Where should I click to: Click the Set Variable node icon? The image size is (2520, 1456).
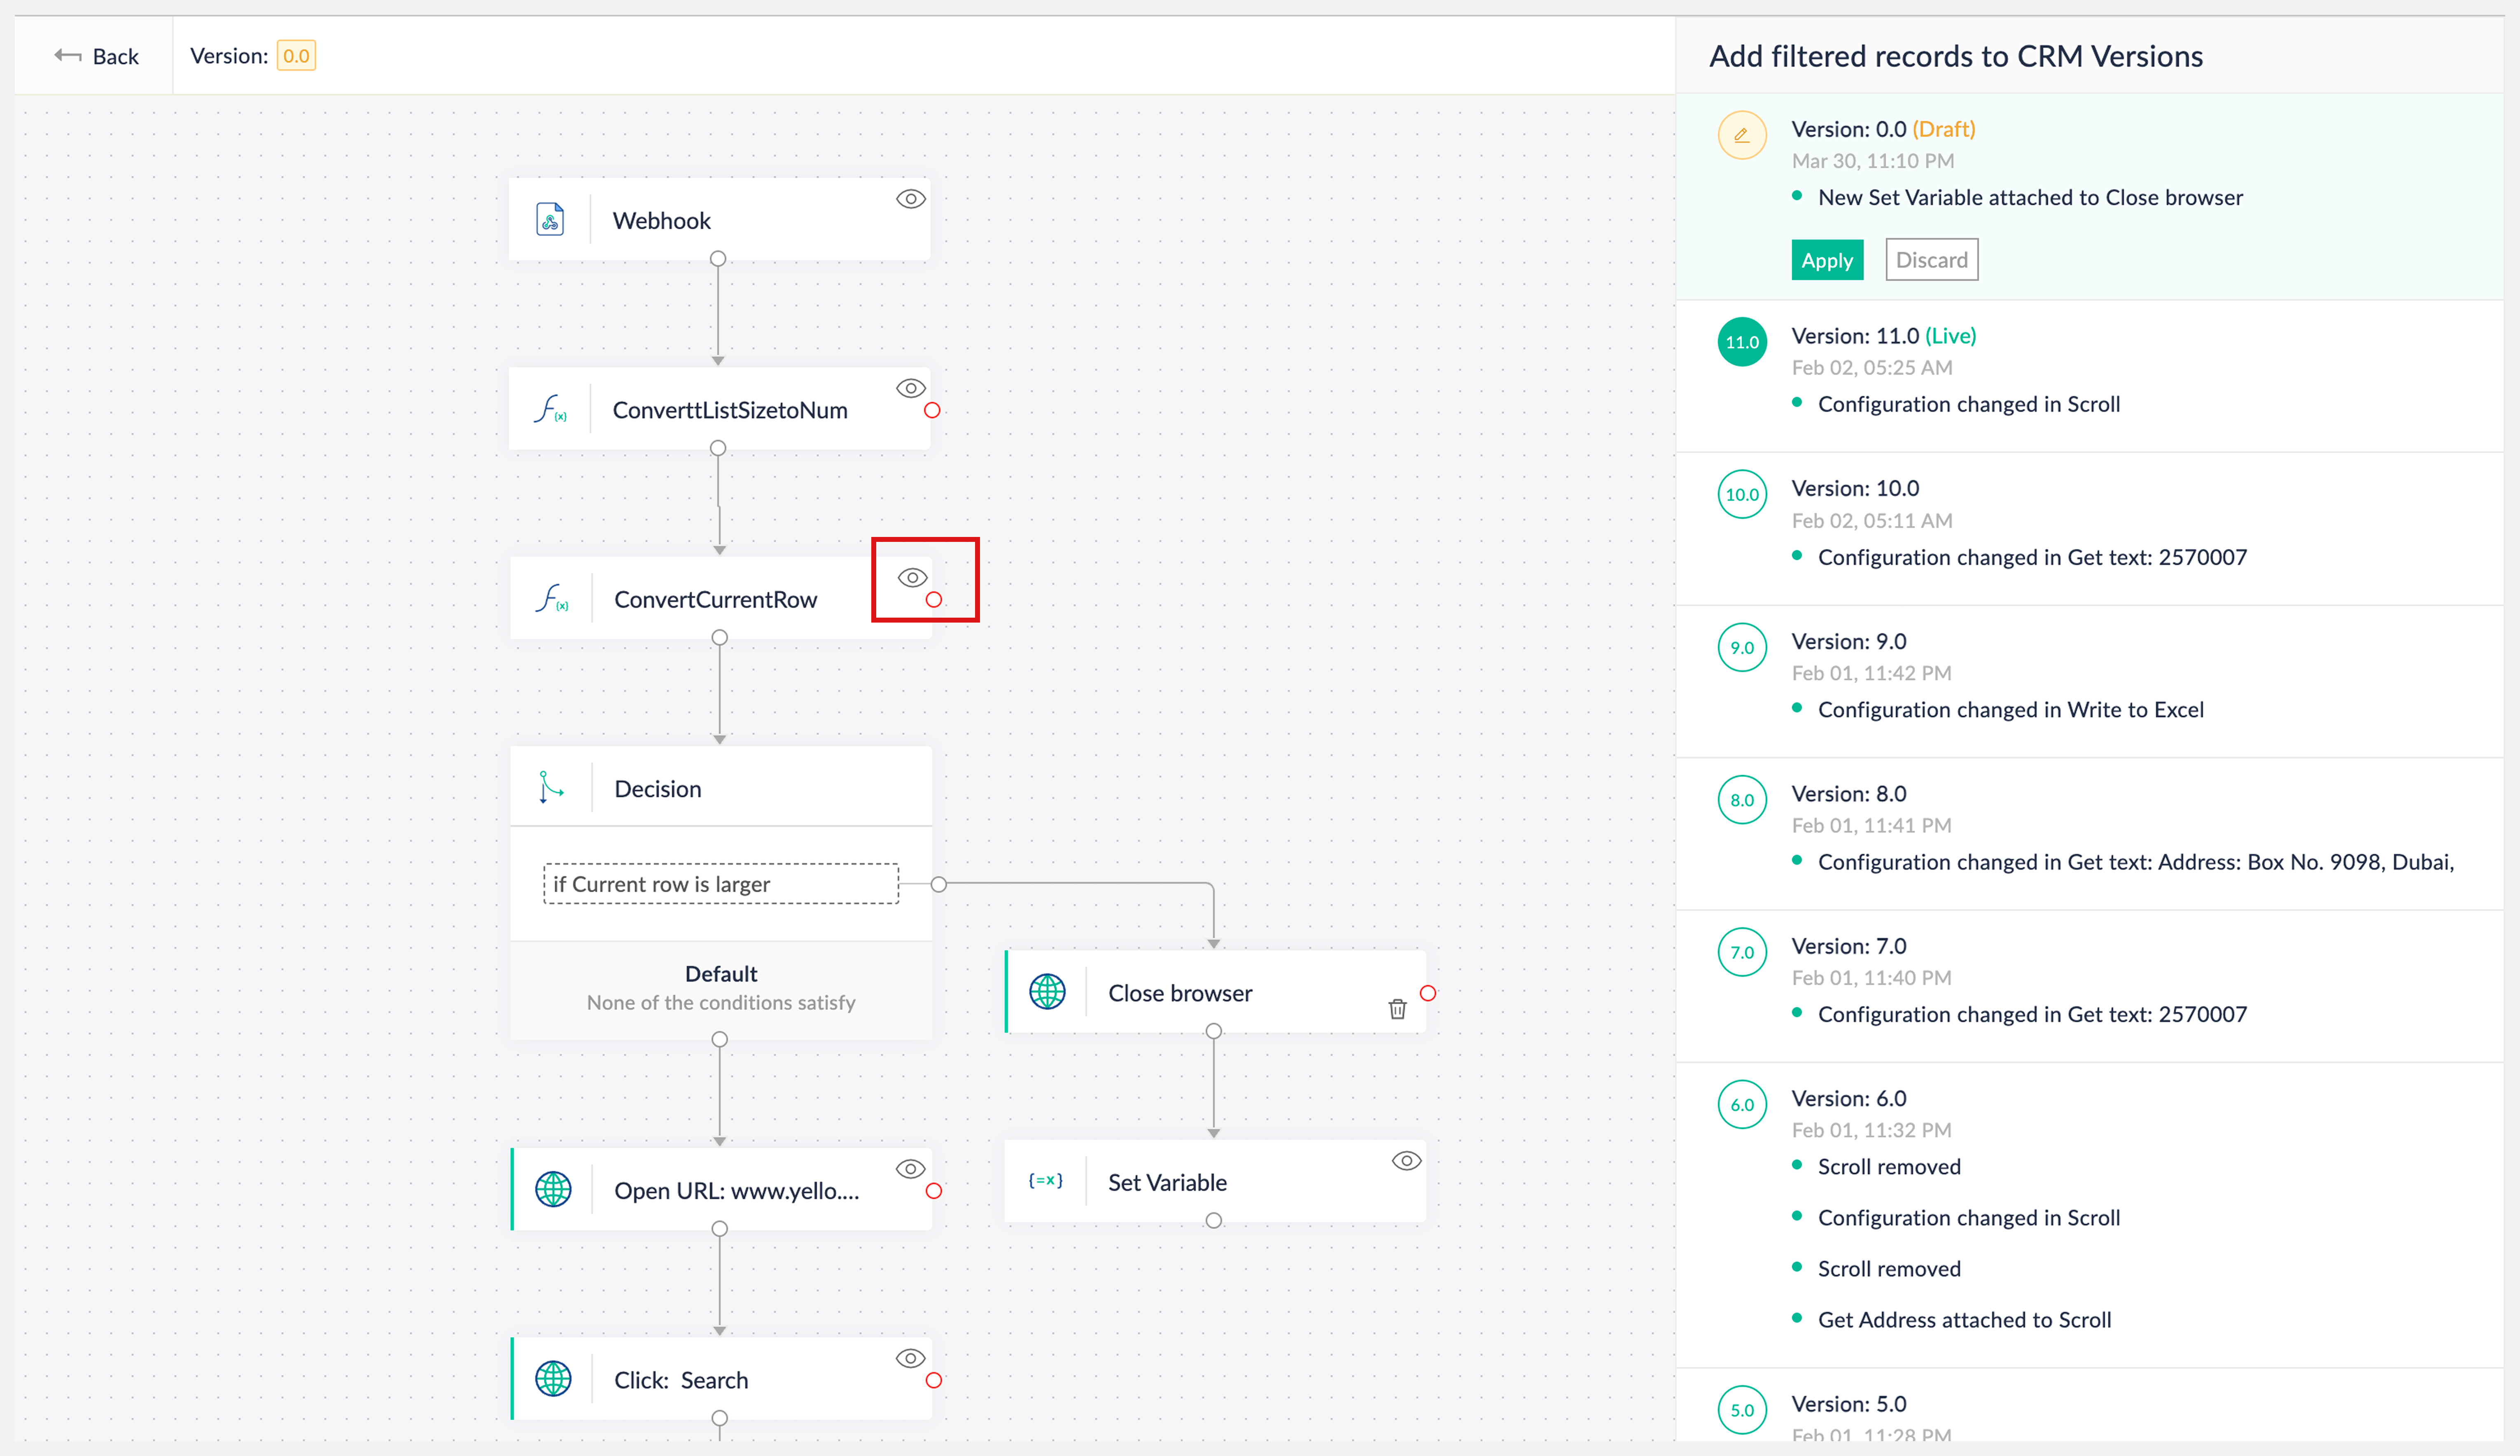(1046, 1181)
